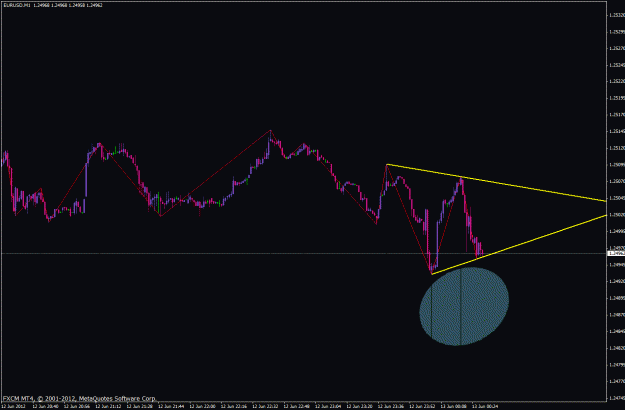
Task: Click the 12 Jun 23:52 time label
Action: [422, 406]
